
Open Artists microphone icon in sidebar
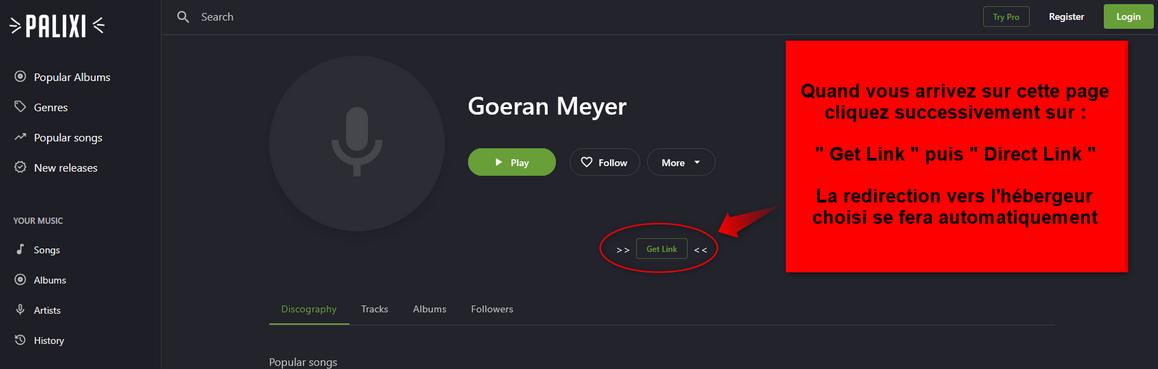point(21,310)
